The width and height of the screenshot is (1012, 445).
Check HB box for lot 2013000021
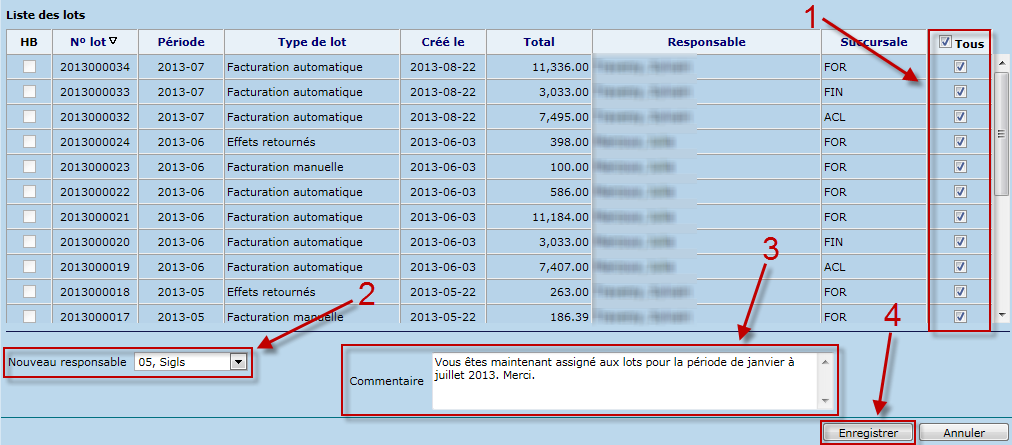point(30,217)
